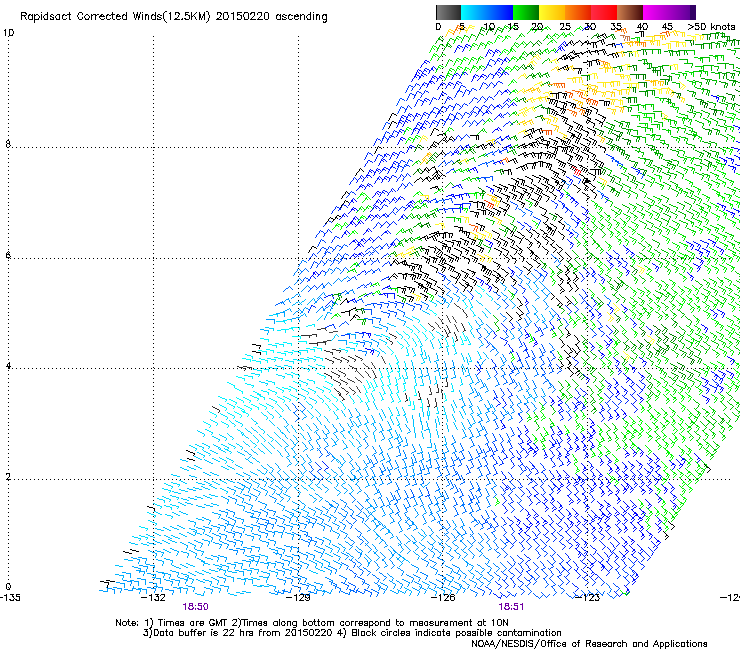Select the yellow 20–25 knots legend swatch
The image size is (740, 650).
click(x=552, y=12)
